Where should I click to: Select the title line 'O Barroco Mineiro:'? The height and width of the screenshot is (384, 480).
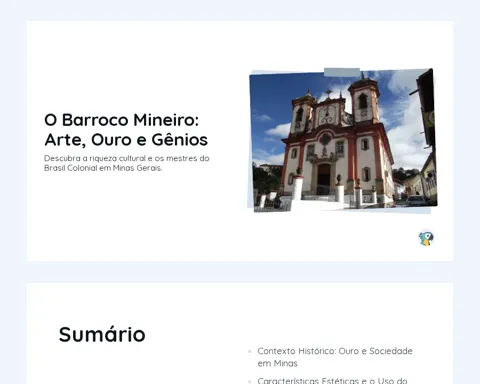121,120
